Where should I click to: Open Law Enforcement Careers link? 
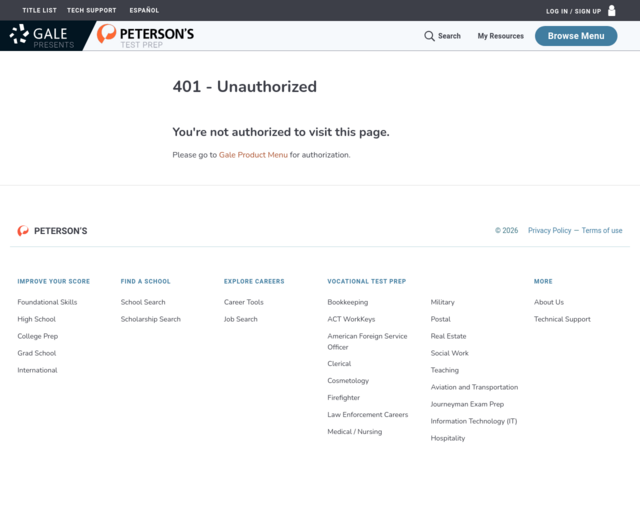click(x=368, y=414)
